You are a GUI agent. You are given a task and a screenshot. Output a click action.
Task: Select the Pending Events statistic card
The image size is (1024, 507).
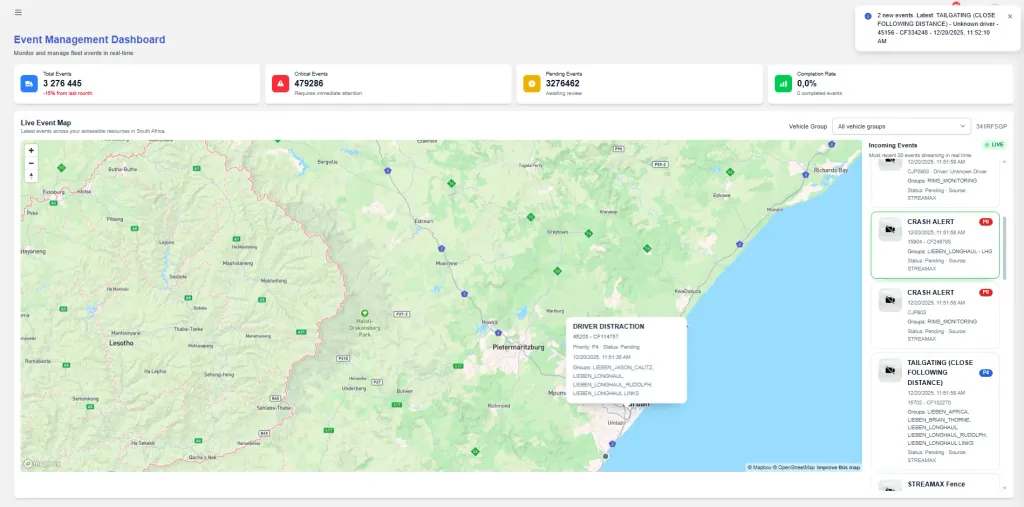click(639, 84)
